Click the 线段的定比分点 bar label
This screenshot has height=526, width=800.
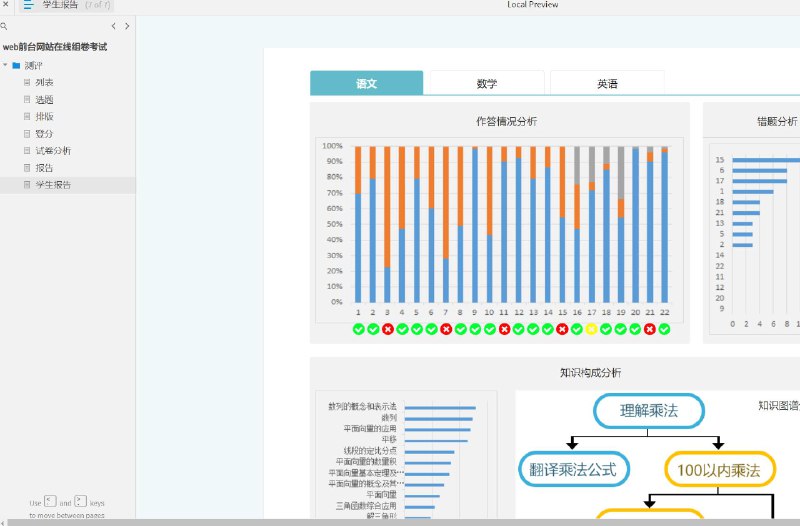(370, 450)
